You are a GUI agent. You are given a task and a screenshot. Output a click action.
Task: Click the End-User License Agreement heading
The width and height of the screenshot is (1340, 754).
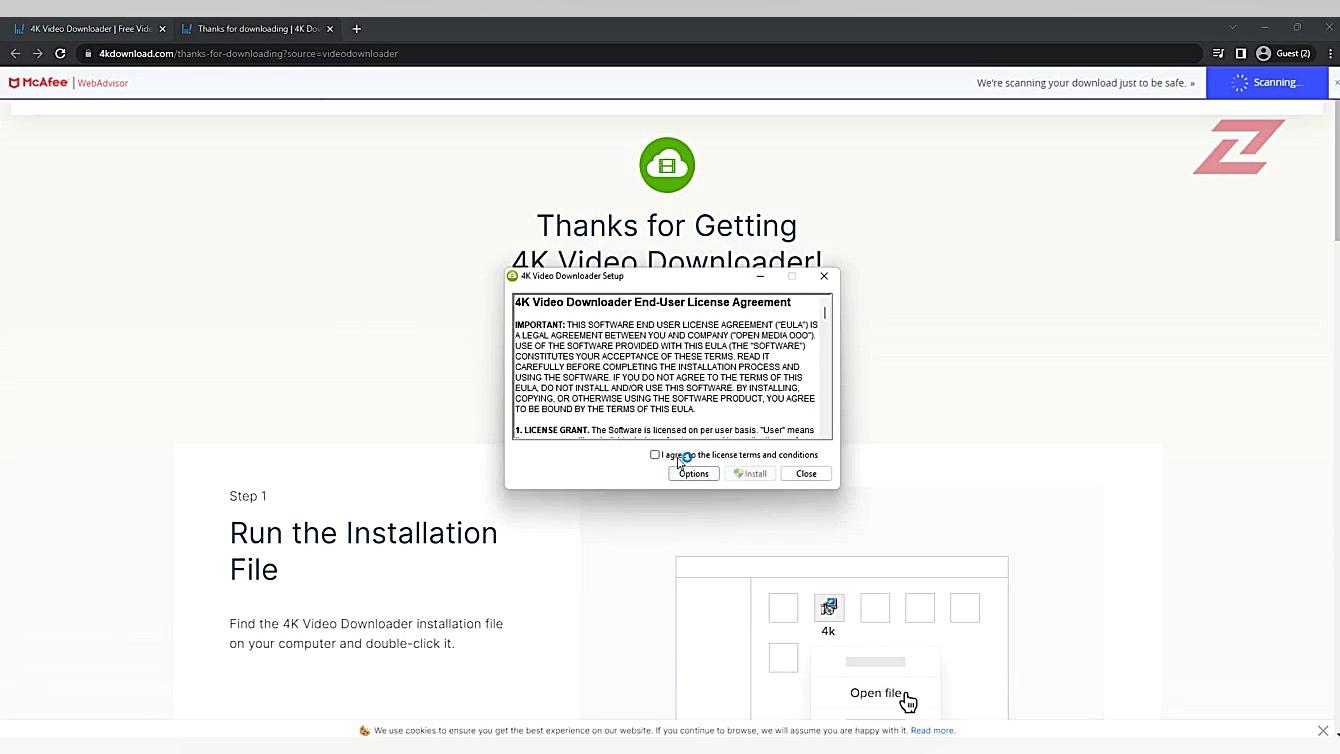point(653,302)
